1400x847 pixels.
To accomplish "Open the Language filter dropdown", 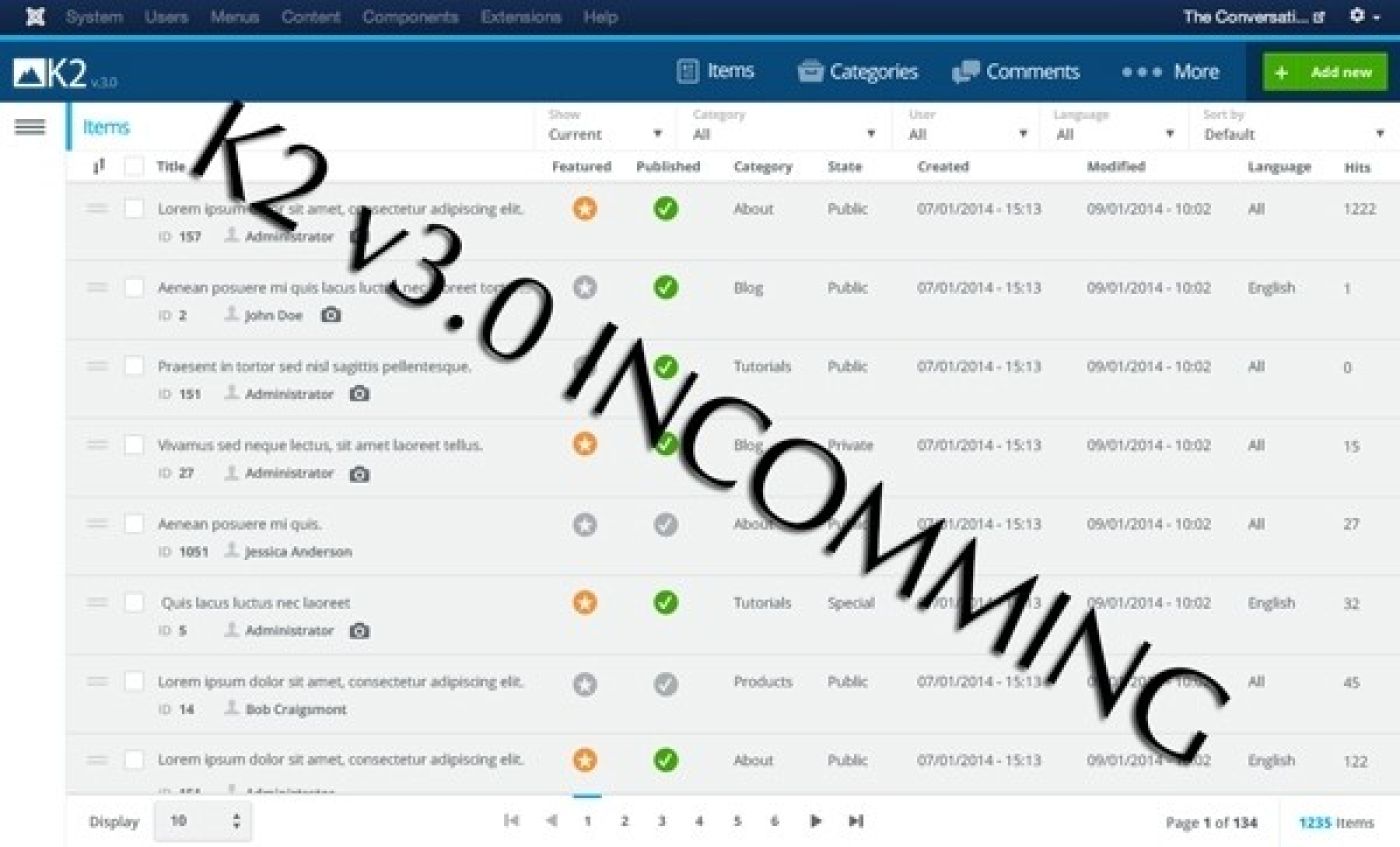I will pyautogui.click(x=1115, y=126).
